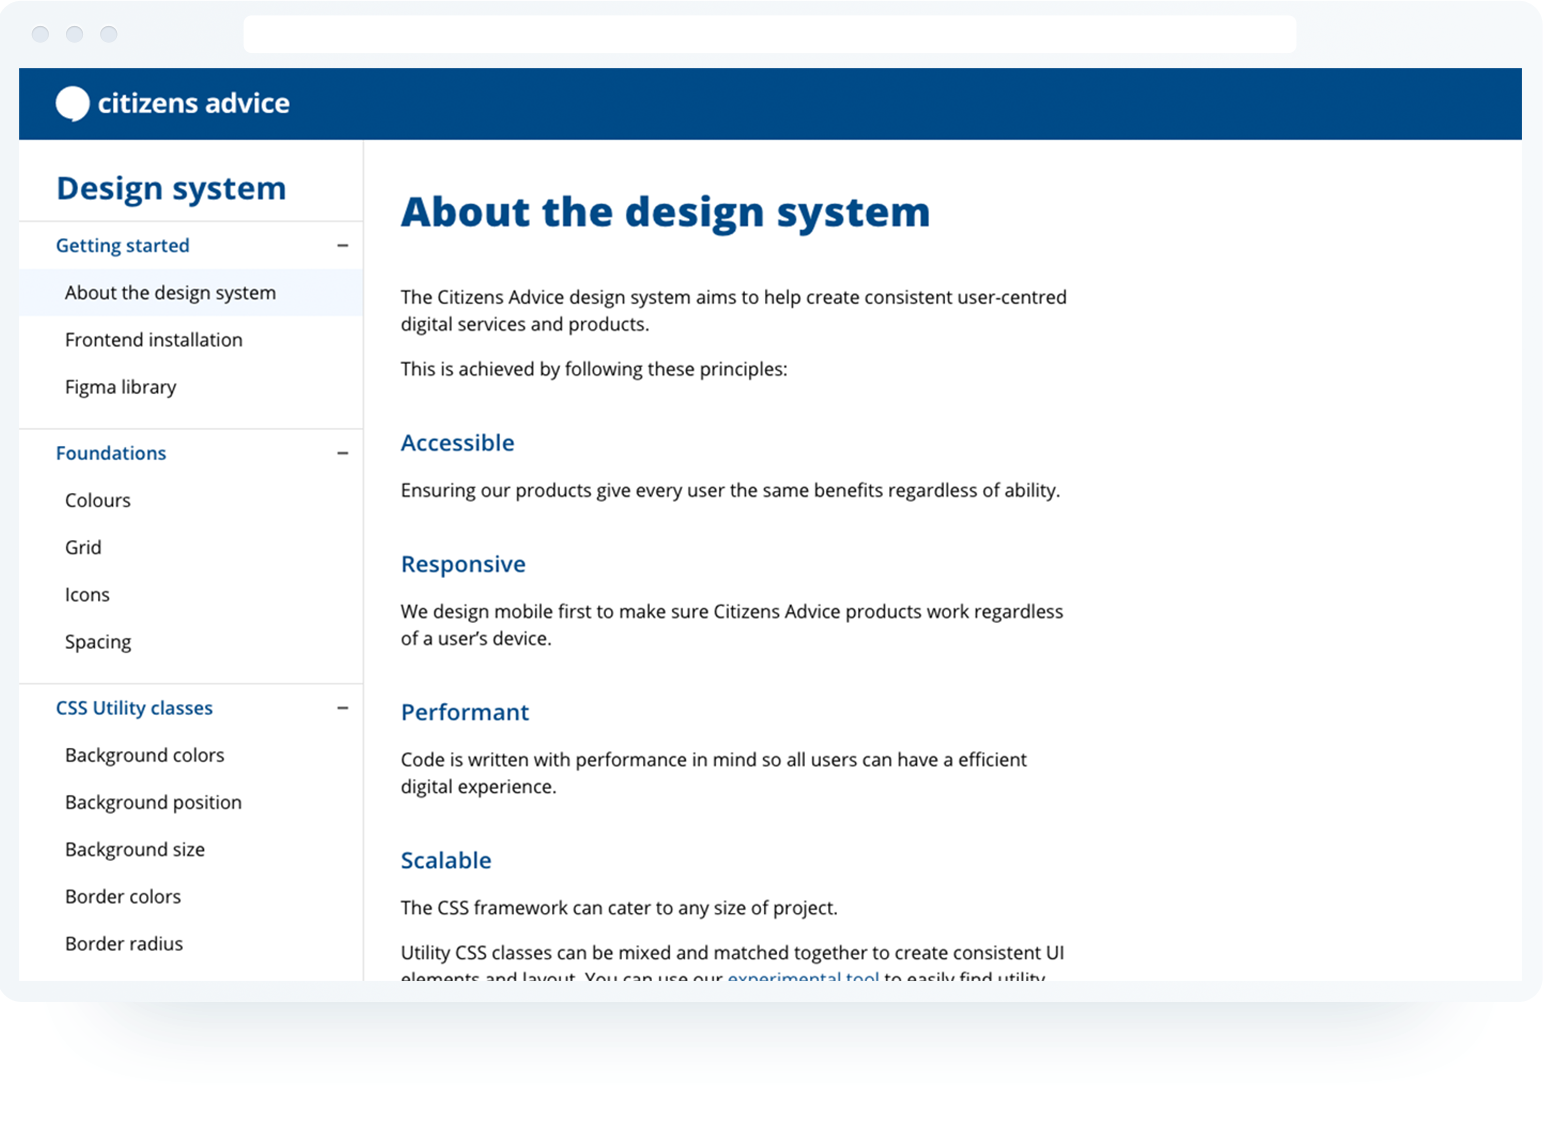Click the first browser window control dot
The image size is (1543, 1125).
41,34
